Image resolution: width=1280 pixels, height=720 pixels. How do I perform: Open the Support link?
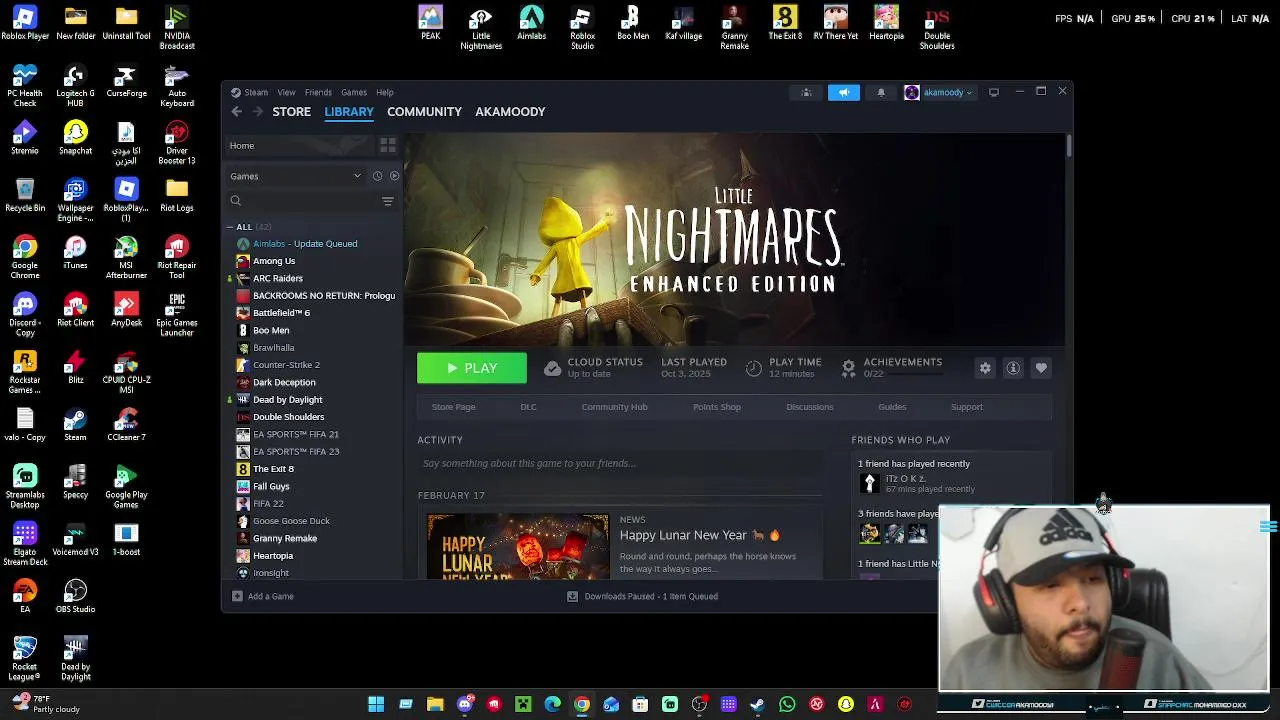tap(967, 407)
